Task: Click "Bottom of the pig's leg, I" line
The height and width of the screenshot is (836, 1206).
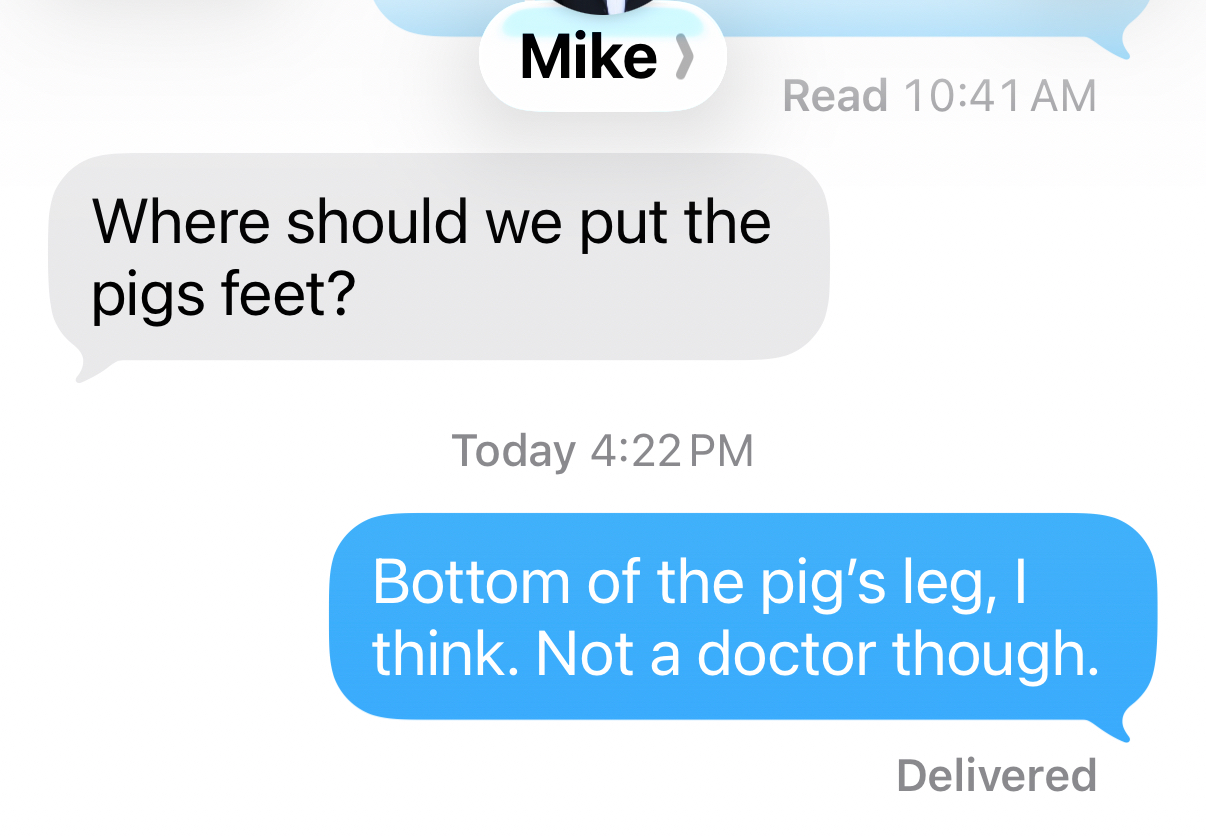Action: tap(700, 581)
